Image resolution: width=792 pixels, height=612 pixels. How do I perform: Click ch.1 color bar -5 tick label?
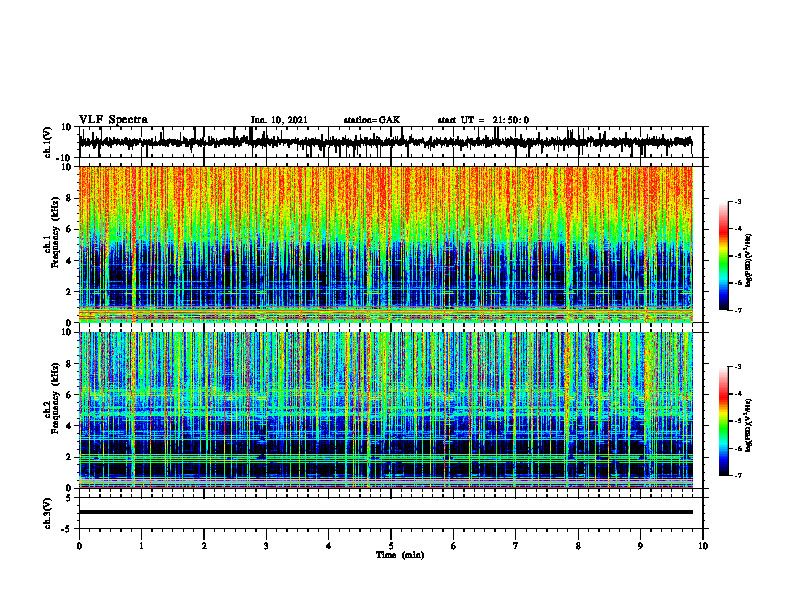point(738,256)
